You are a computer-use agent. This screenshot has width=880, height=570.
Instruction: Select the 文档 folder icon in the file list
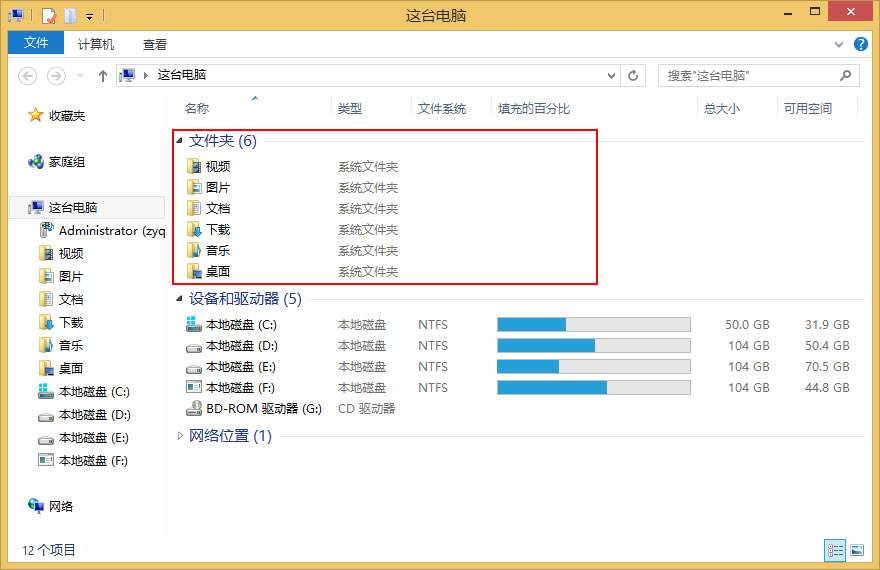click(x=194, y=208)
